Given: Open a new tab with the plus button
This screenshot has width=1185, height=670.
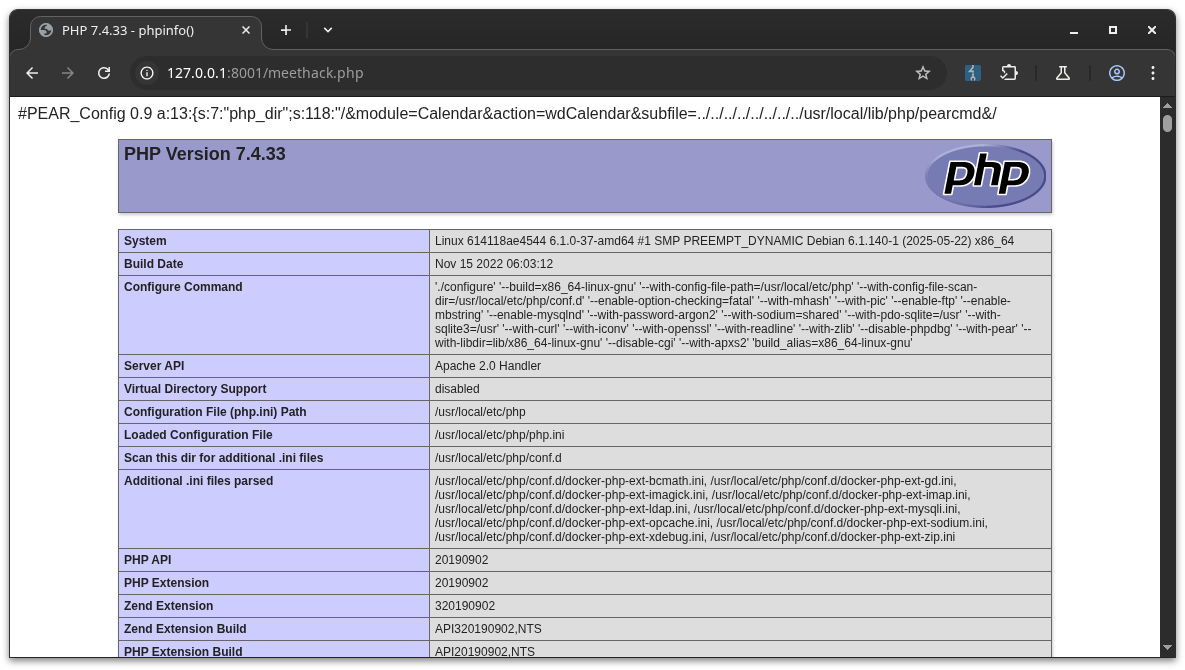Looking at the screenshot, I should coord(286,30).
